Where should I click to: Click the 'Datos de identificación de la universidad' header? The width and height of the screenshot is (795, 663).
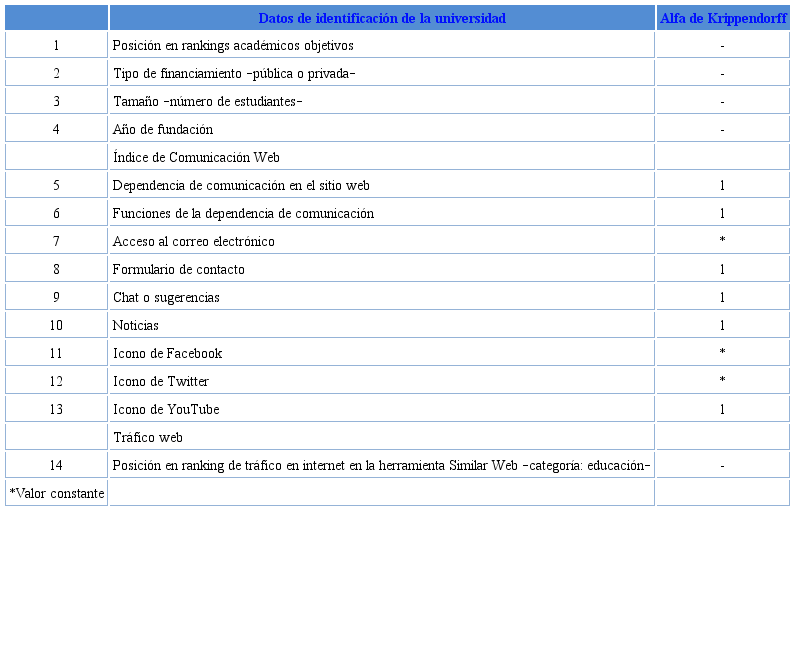381,18
